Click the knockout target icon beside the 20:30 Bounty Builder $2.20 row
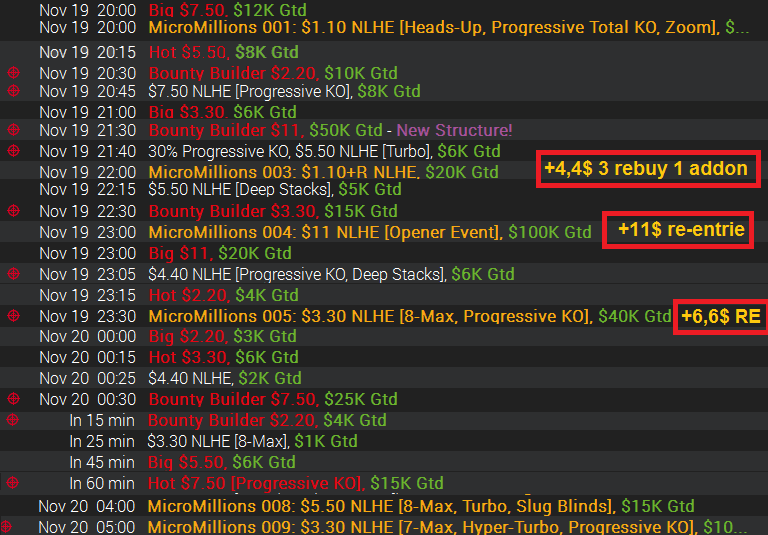This screenshot has width=768, height=535. (14, 73)
